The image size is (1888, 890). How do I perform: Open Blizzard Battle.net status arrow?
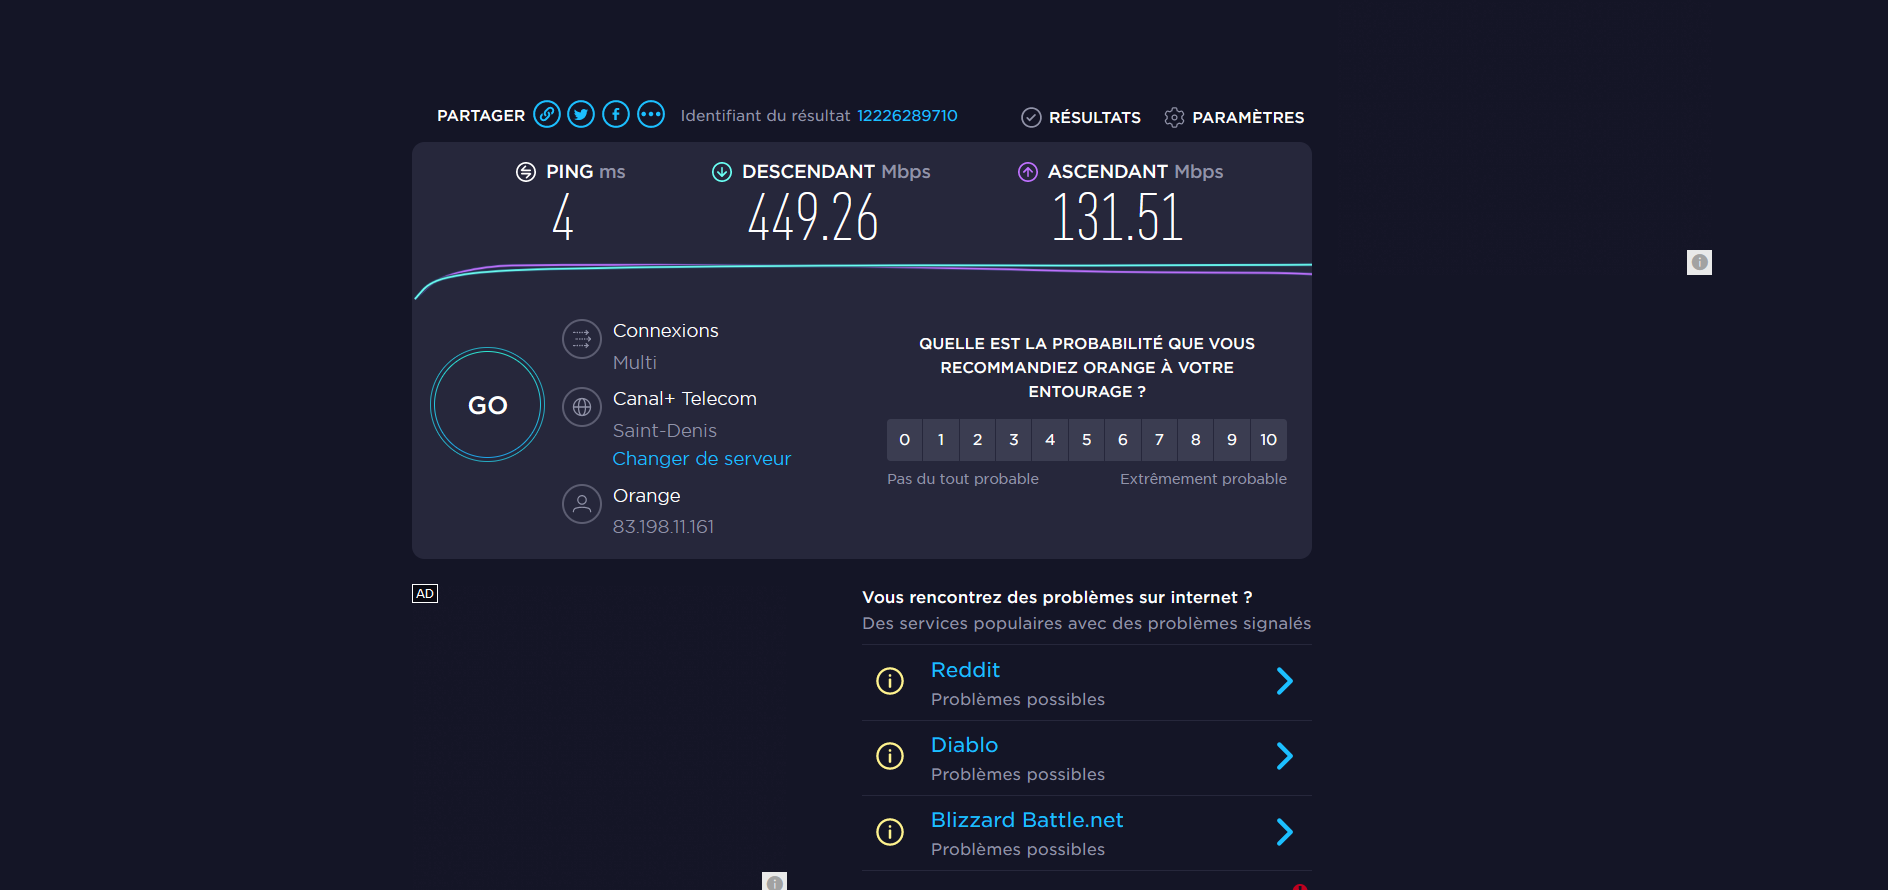(x=1285, y=832)
